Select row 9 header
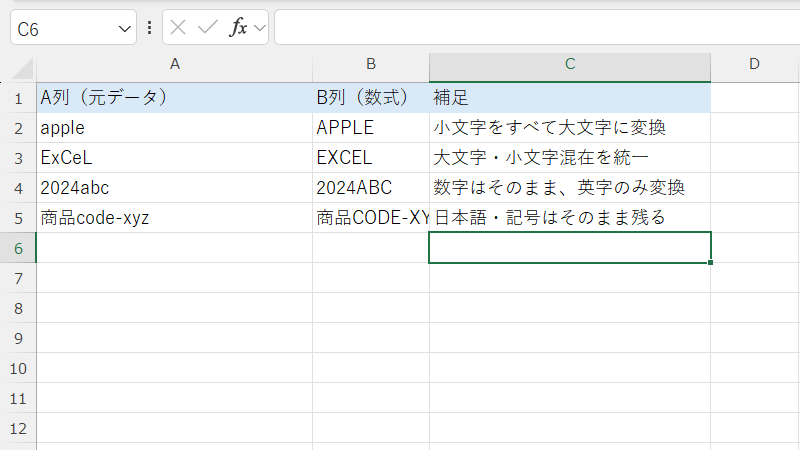 coord(18,338)
